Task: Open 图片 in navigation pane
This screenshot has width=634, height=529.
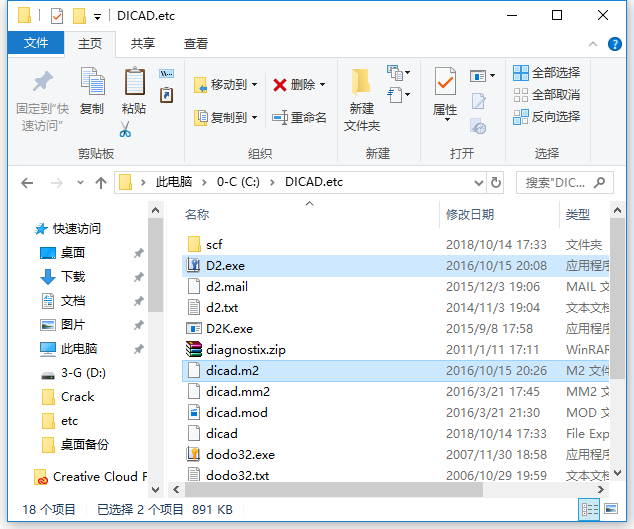Action: click(x=73, y=325)
